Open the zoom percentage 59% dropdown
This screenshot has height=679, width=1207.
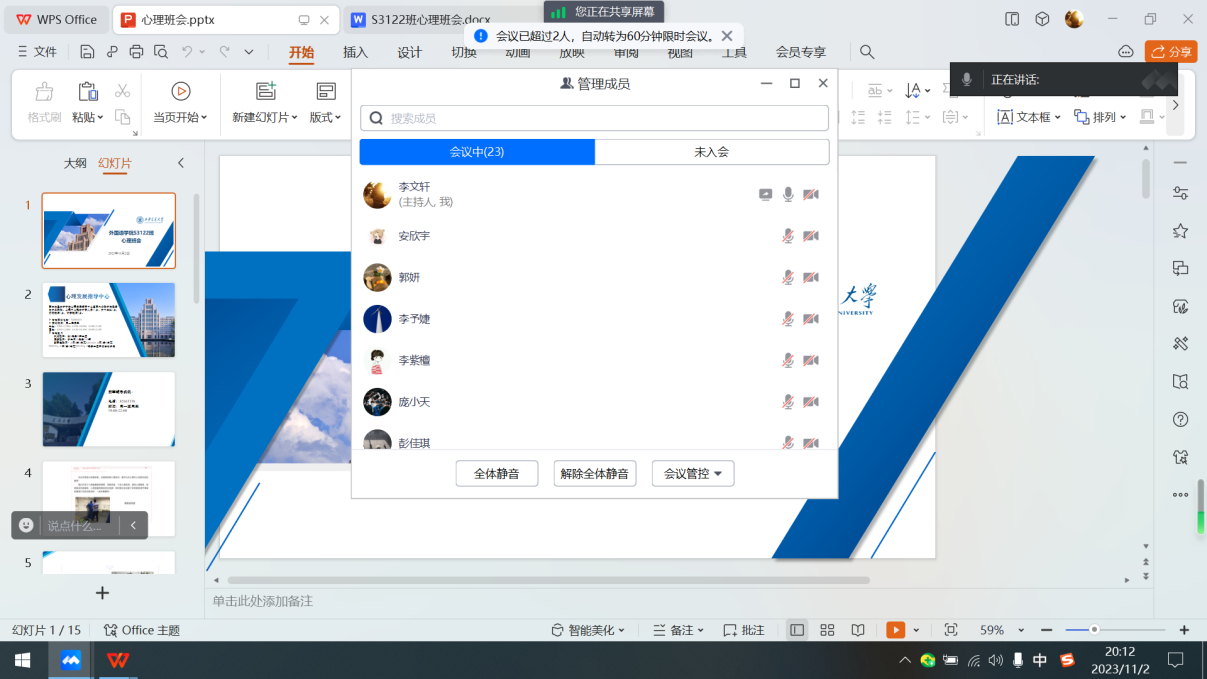click(x=1001, y=630)
